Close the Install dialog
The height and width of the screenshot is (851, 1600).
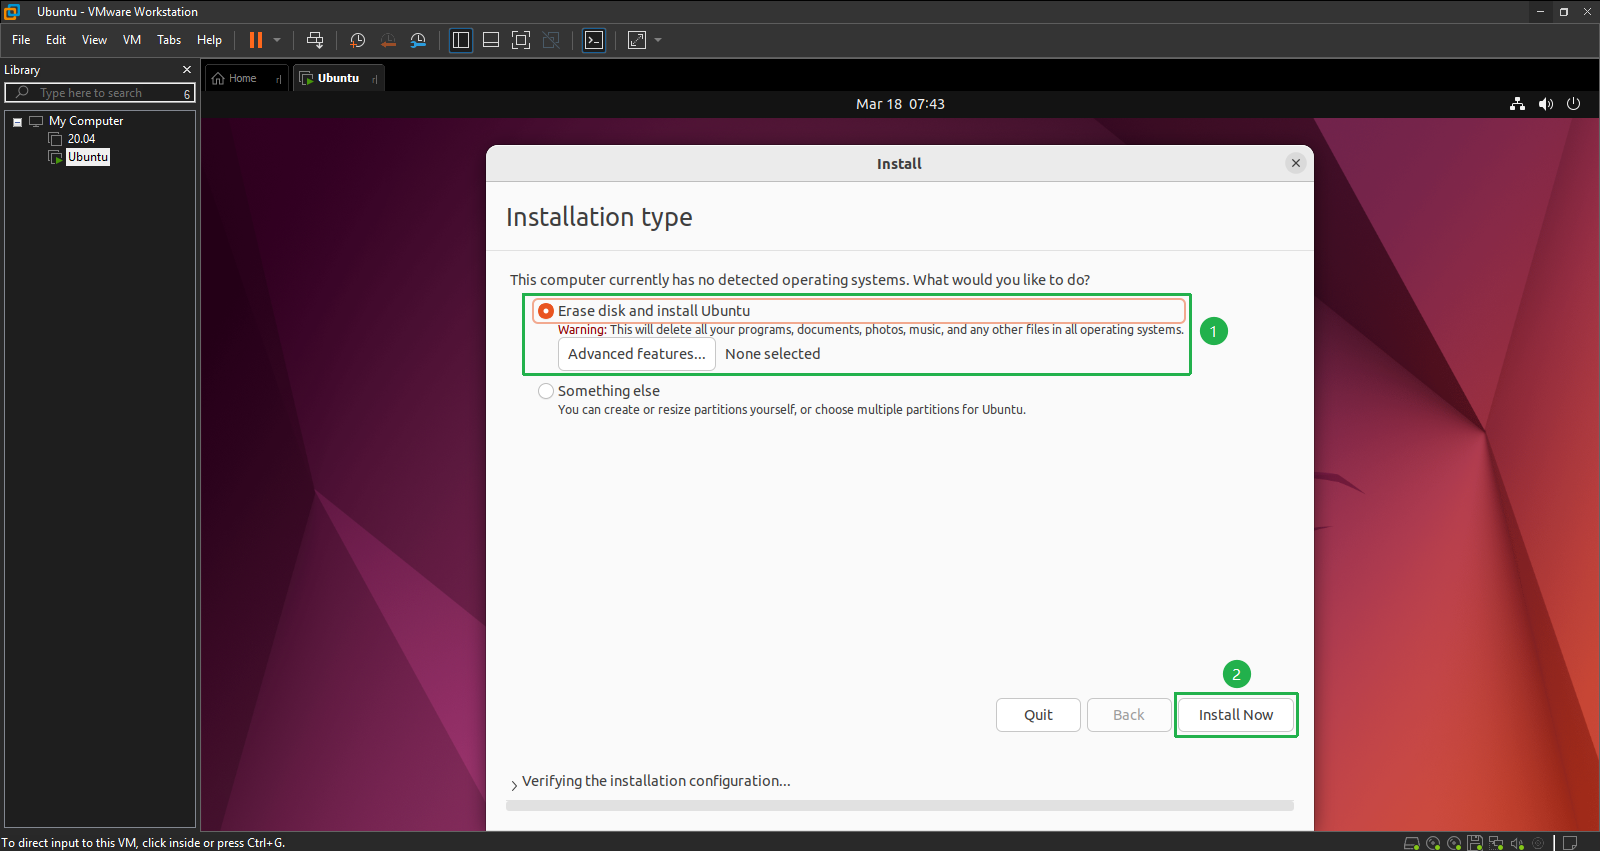click(1296, 163)
